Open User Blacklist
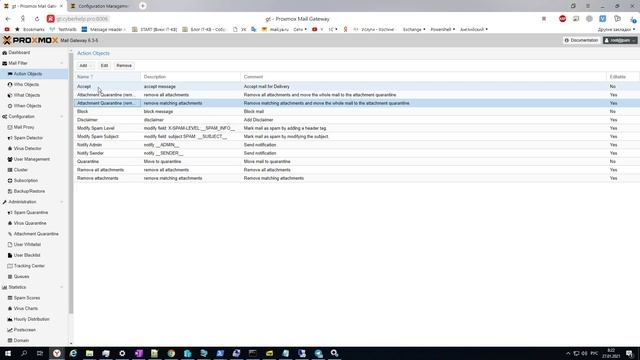 coord(27,255)
